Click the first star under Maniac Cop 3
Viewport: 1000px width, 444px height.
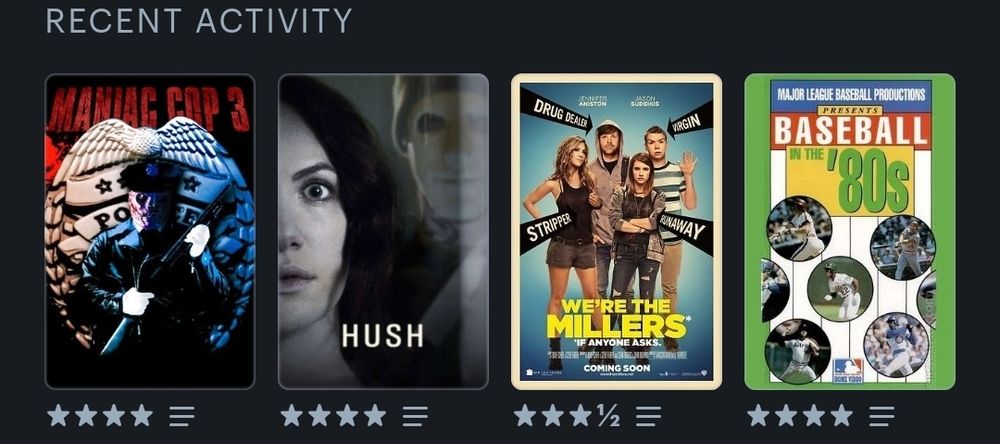(58, 415)
